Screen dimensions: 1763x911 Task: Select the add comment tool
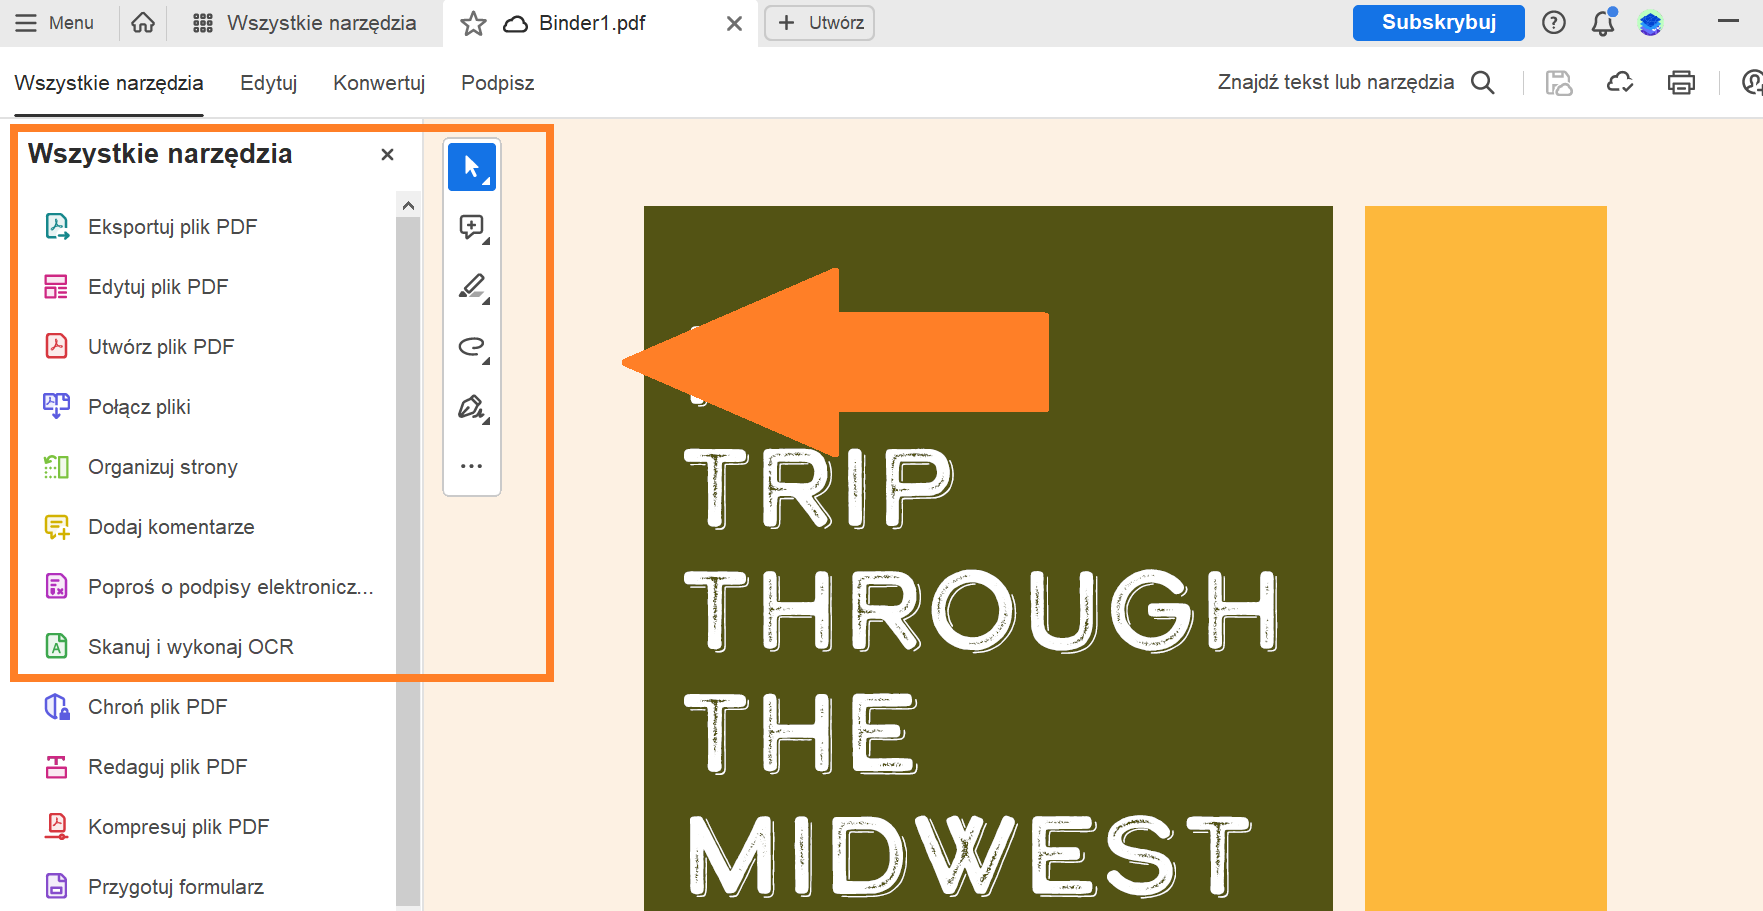pos(472,227)
